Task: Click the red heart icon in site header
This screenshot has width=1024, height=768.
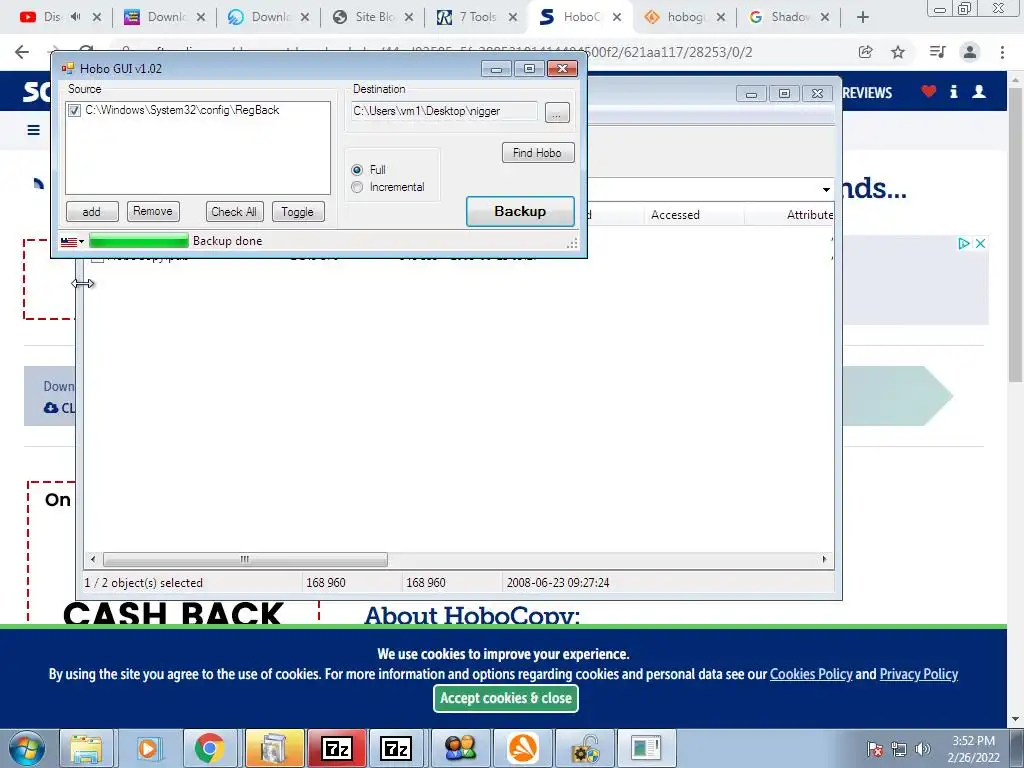Action: 929,91
